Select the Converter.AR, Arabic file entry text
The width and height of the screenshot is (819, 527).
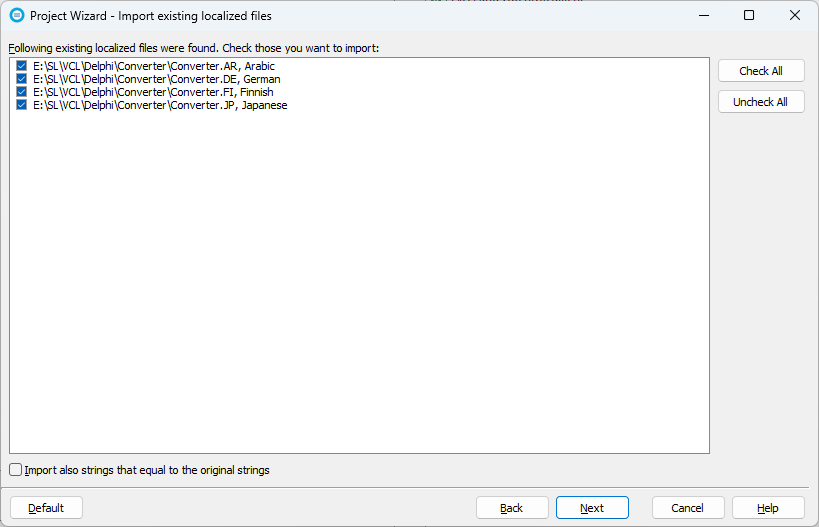154,66
